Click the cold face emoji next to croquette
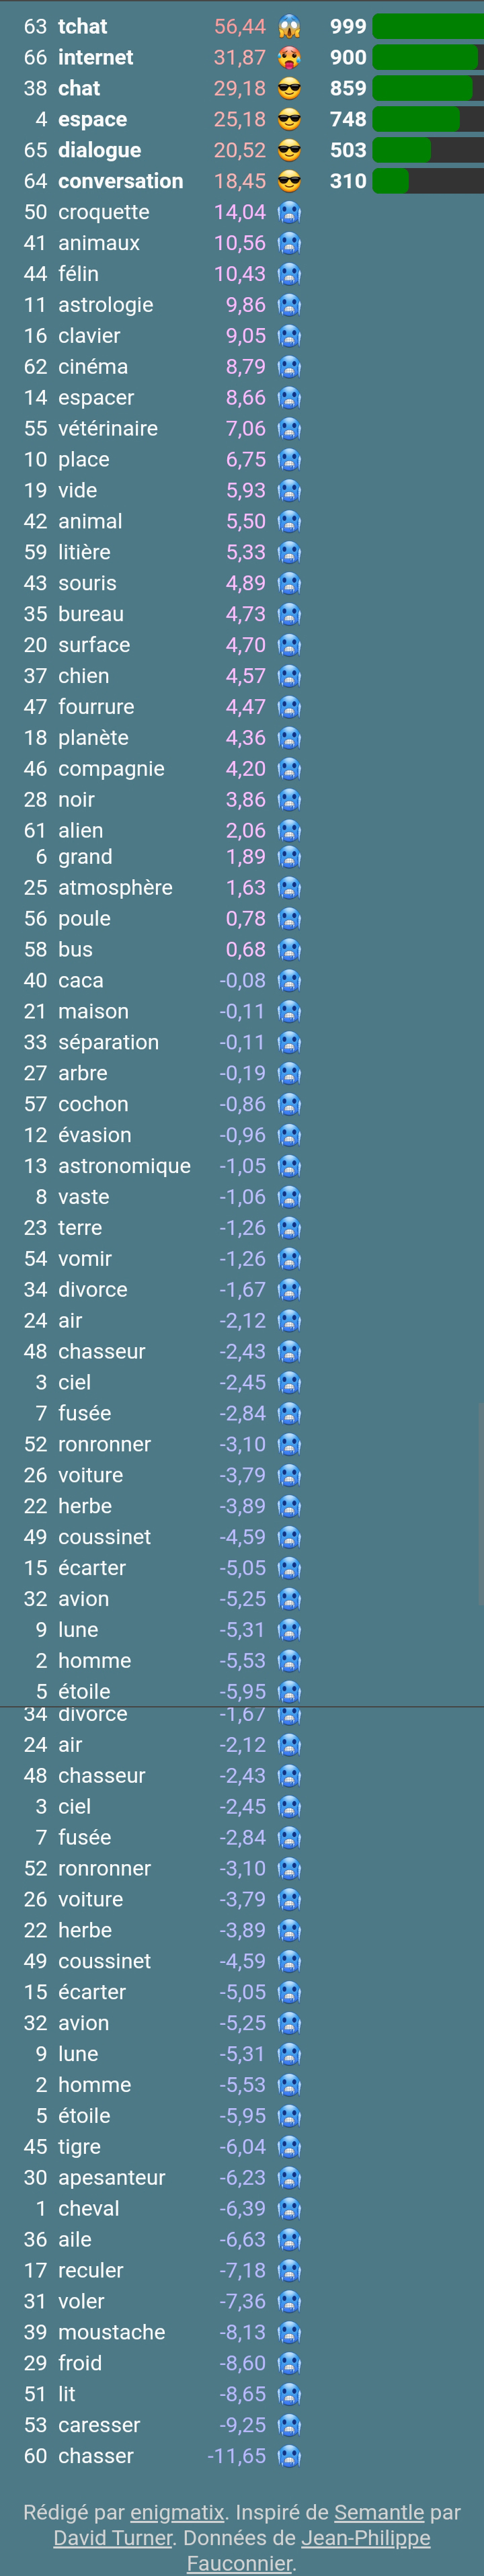Image resolution: width=484 pixels, height=2576 pixels. pyautogui.click(x=289, y=212)
